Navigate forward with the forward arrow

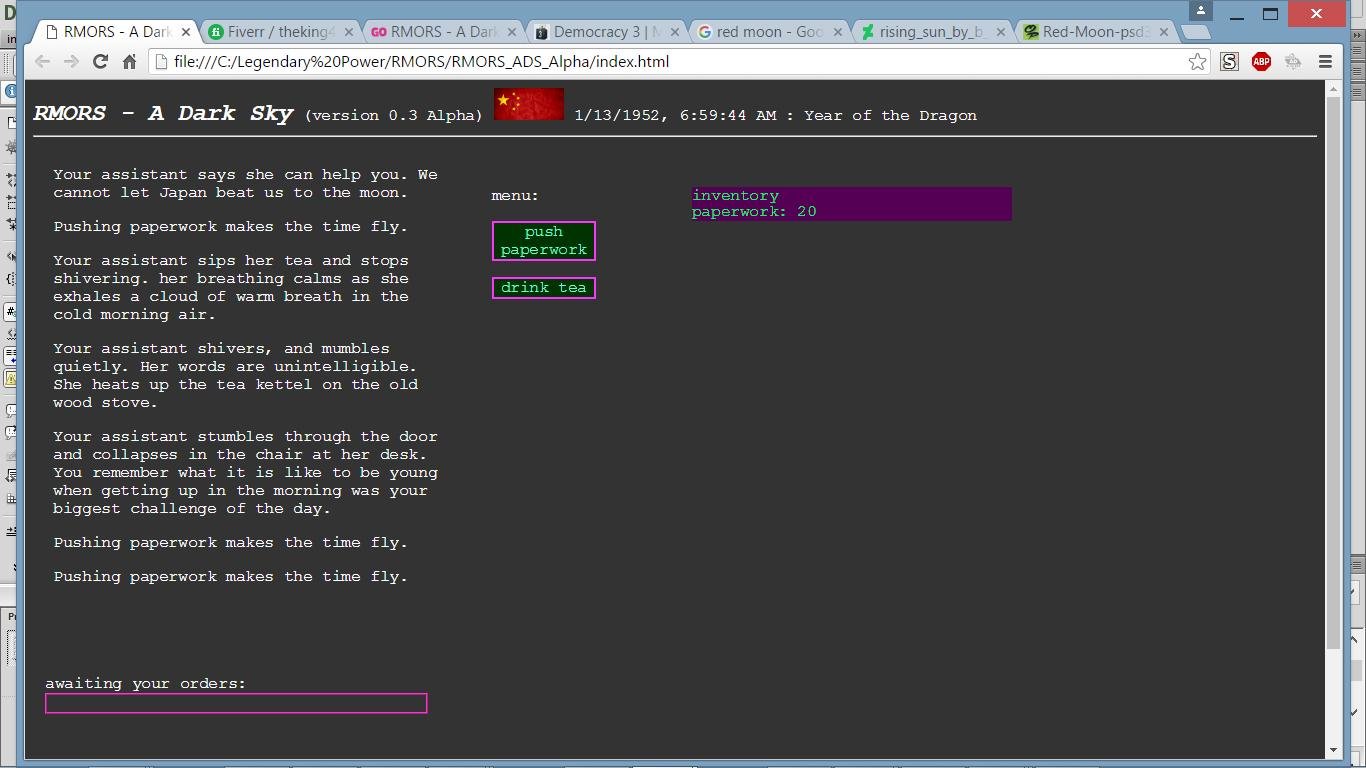71,61
